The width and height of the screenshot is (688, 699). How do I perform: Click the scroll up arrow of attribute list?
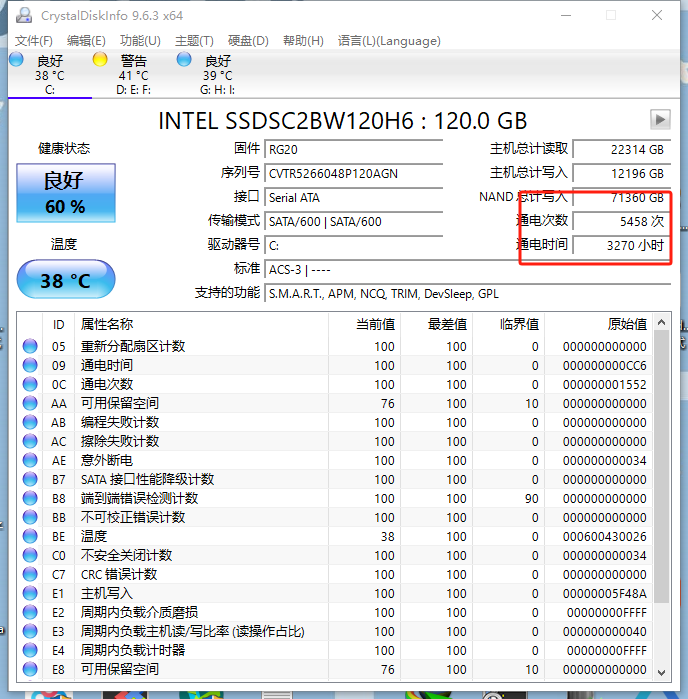[x=662, y=322]
